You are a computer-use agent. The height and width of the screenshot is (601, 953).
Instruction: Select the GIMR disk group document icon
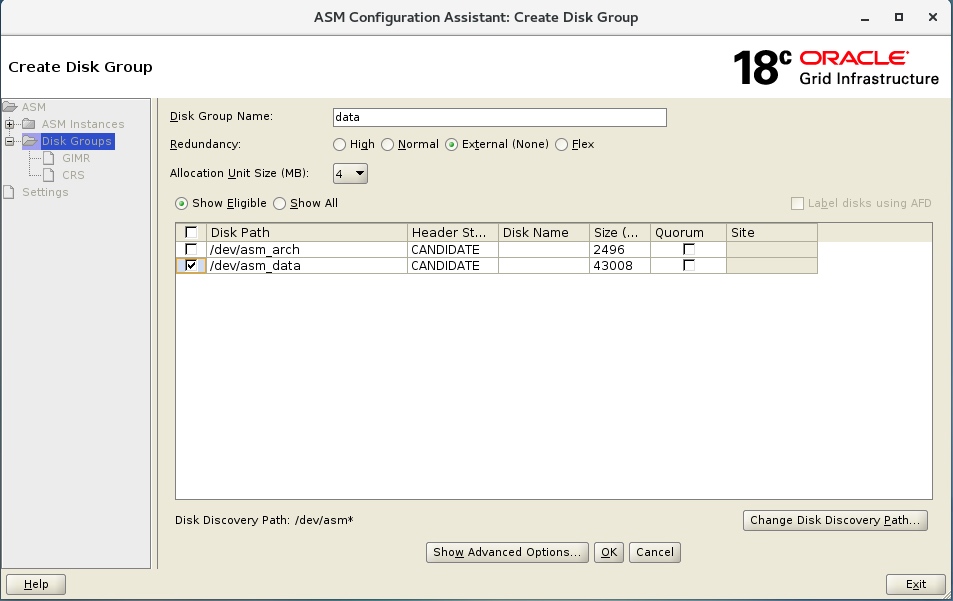pos(49,158)
